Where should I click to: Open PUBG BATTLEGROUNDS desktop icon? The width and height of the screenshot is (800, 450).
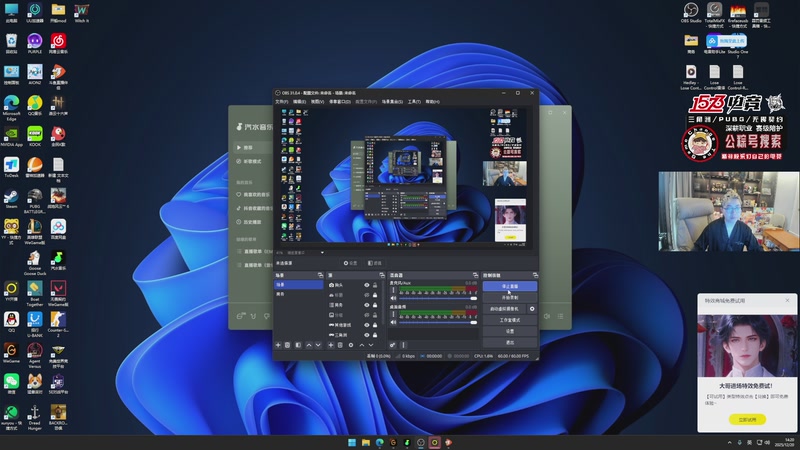click(x=35, y=201)
